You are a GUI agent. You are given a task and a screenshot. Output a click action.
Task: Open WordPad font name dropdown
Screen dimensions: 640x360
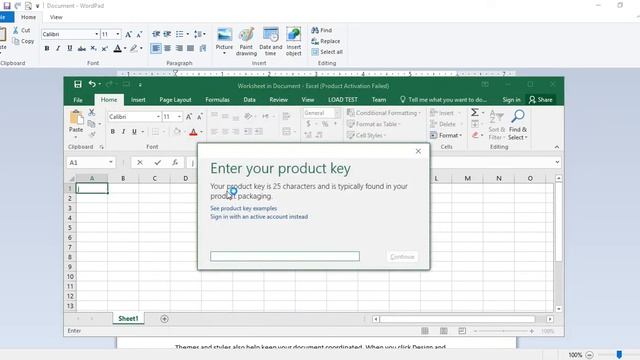97,34
